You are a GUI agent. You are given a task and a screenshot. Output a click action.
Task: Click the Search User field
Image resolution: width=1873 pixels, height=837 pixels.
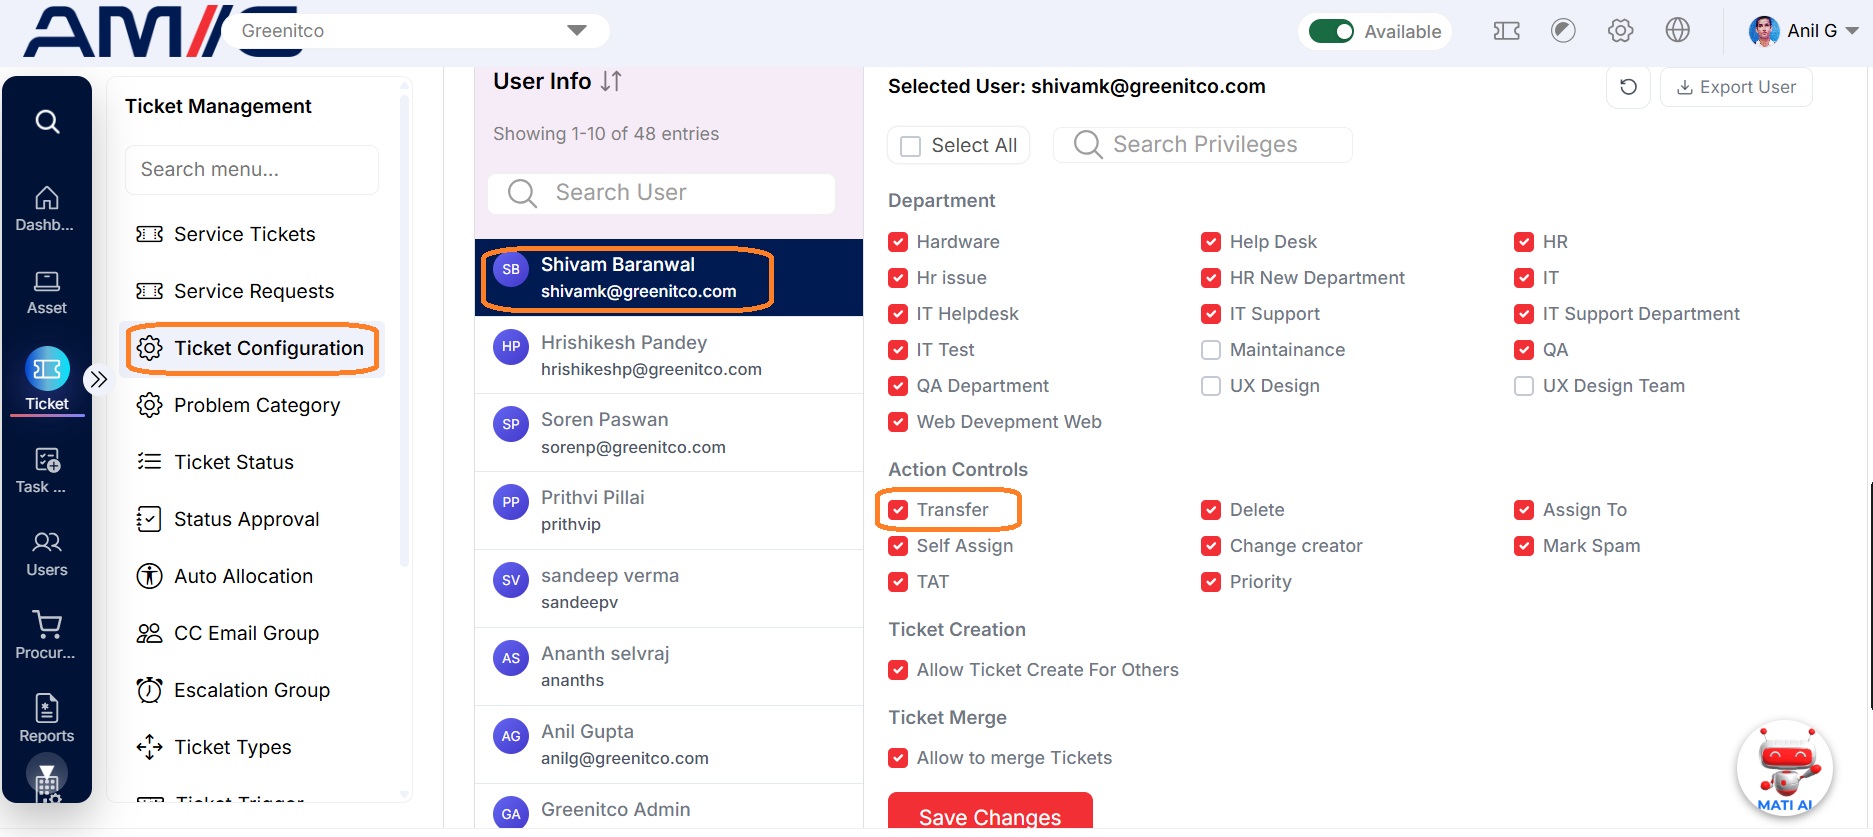coord(661,193)
